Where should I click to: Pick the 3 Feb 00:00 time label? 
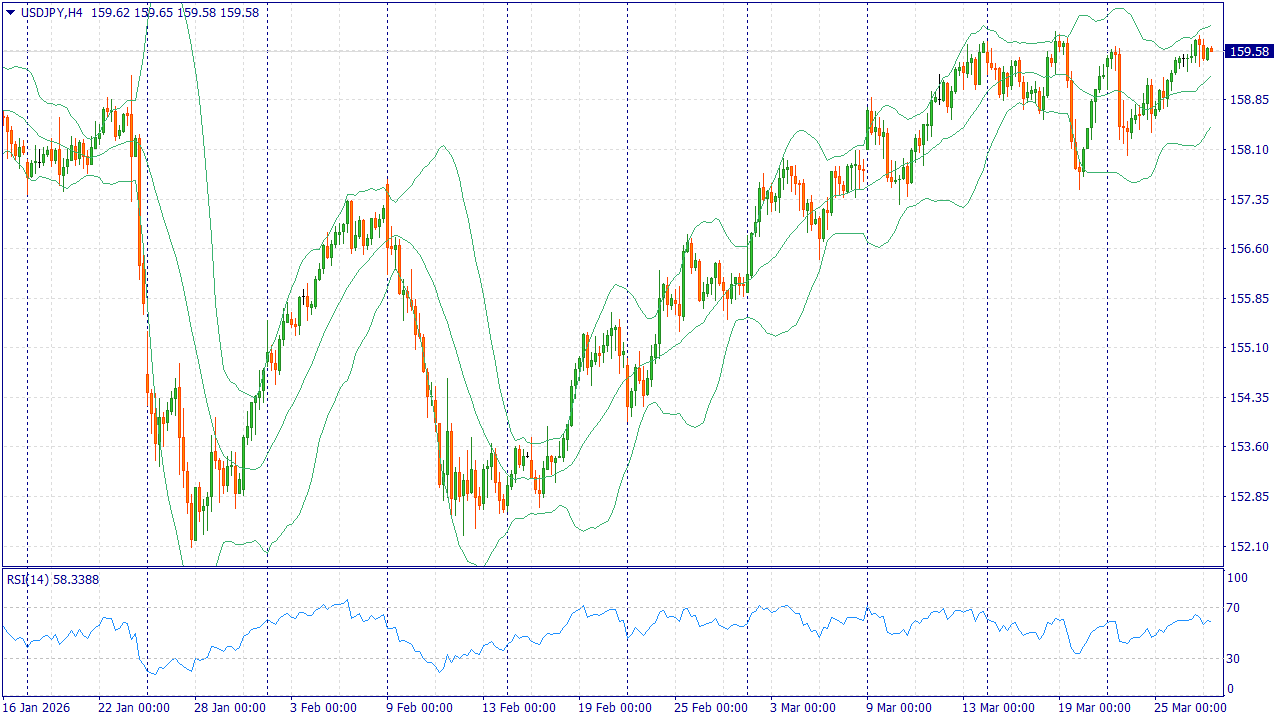click(x=323, y=707)
